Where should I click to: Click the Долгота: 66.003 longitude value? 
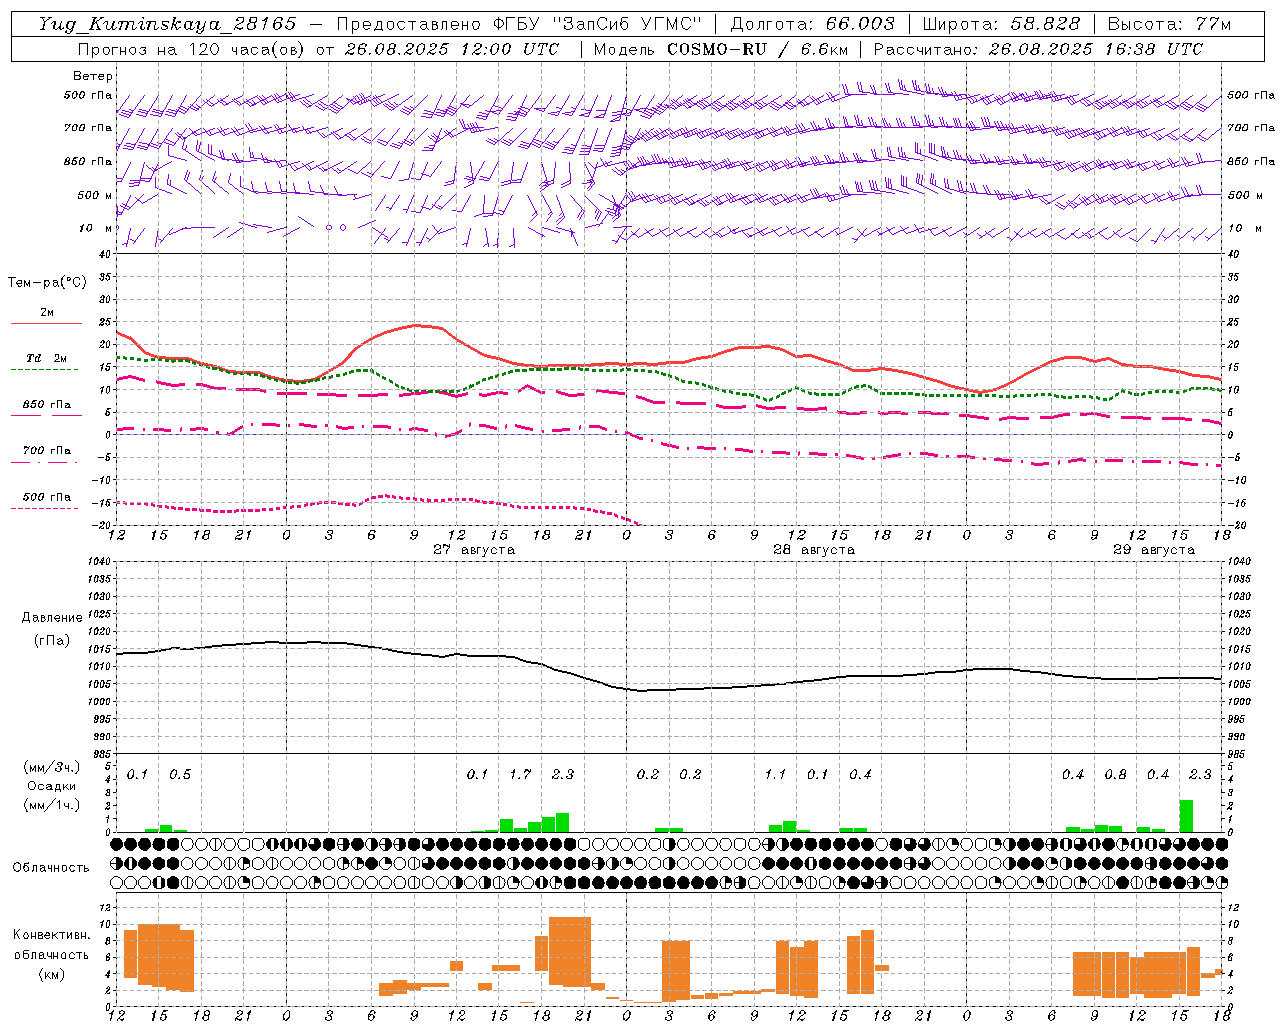click(813, 24)
